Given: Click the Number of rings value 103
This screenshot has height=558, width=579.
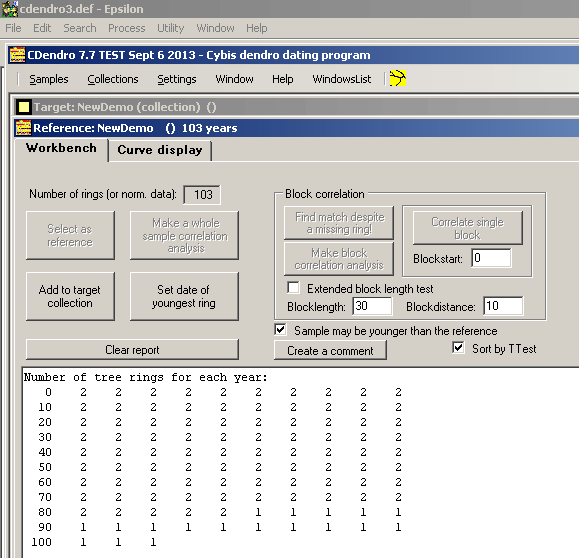Looking at the screenshot, I should [x=202, y=195].
